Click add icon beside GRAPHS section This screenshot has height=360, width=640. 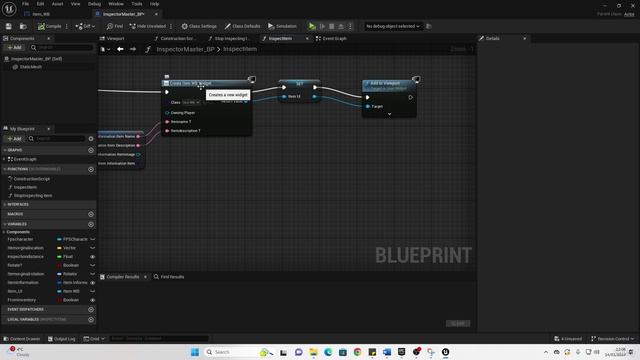[x=91, y=150]
